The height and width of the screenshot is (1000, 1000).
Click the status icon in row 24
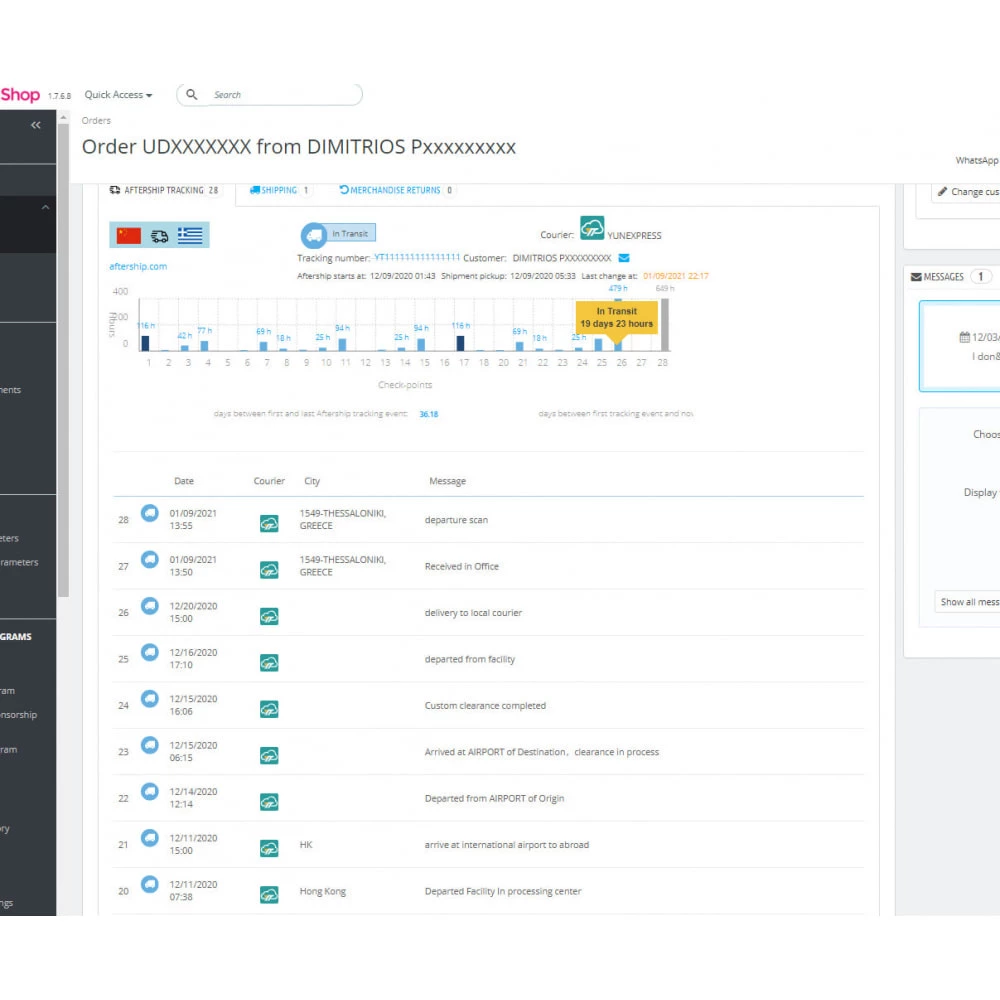150,699
